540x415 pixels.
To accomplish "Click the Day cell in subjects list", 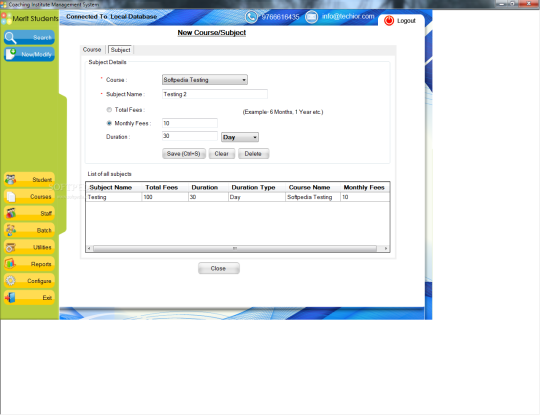I will click(x=257, y=197).
